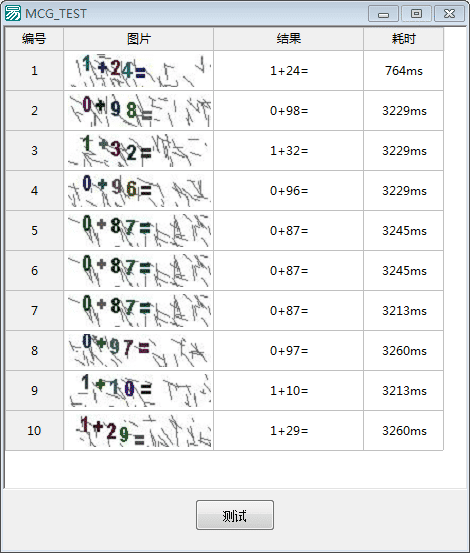Select the 图片 column header
Viewport: 470px width, 553px height.
[139, 39]
